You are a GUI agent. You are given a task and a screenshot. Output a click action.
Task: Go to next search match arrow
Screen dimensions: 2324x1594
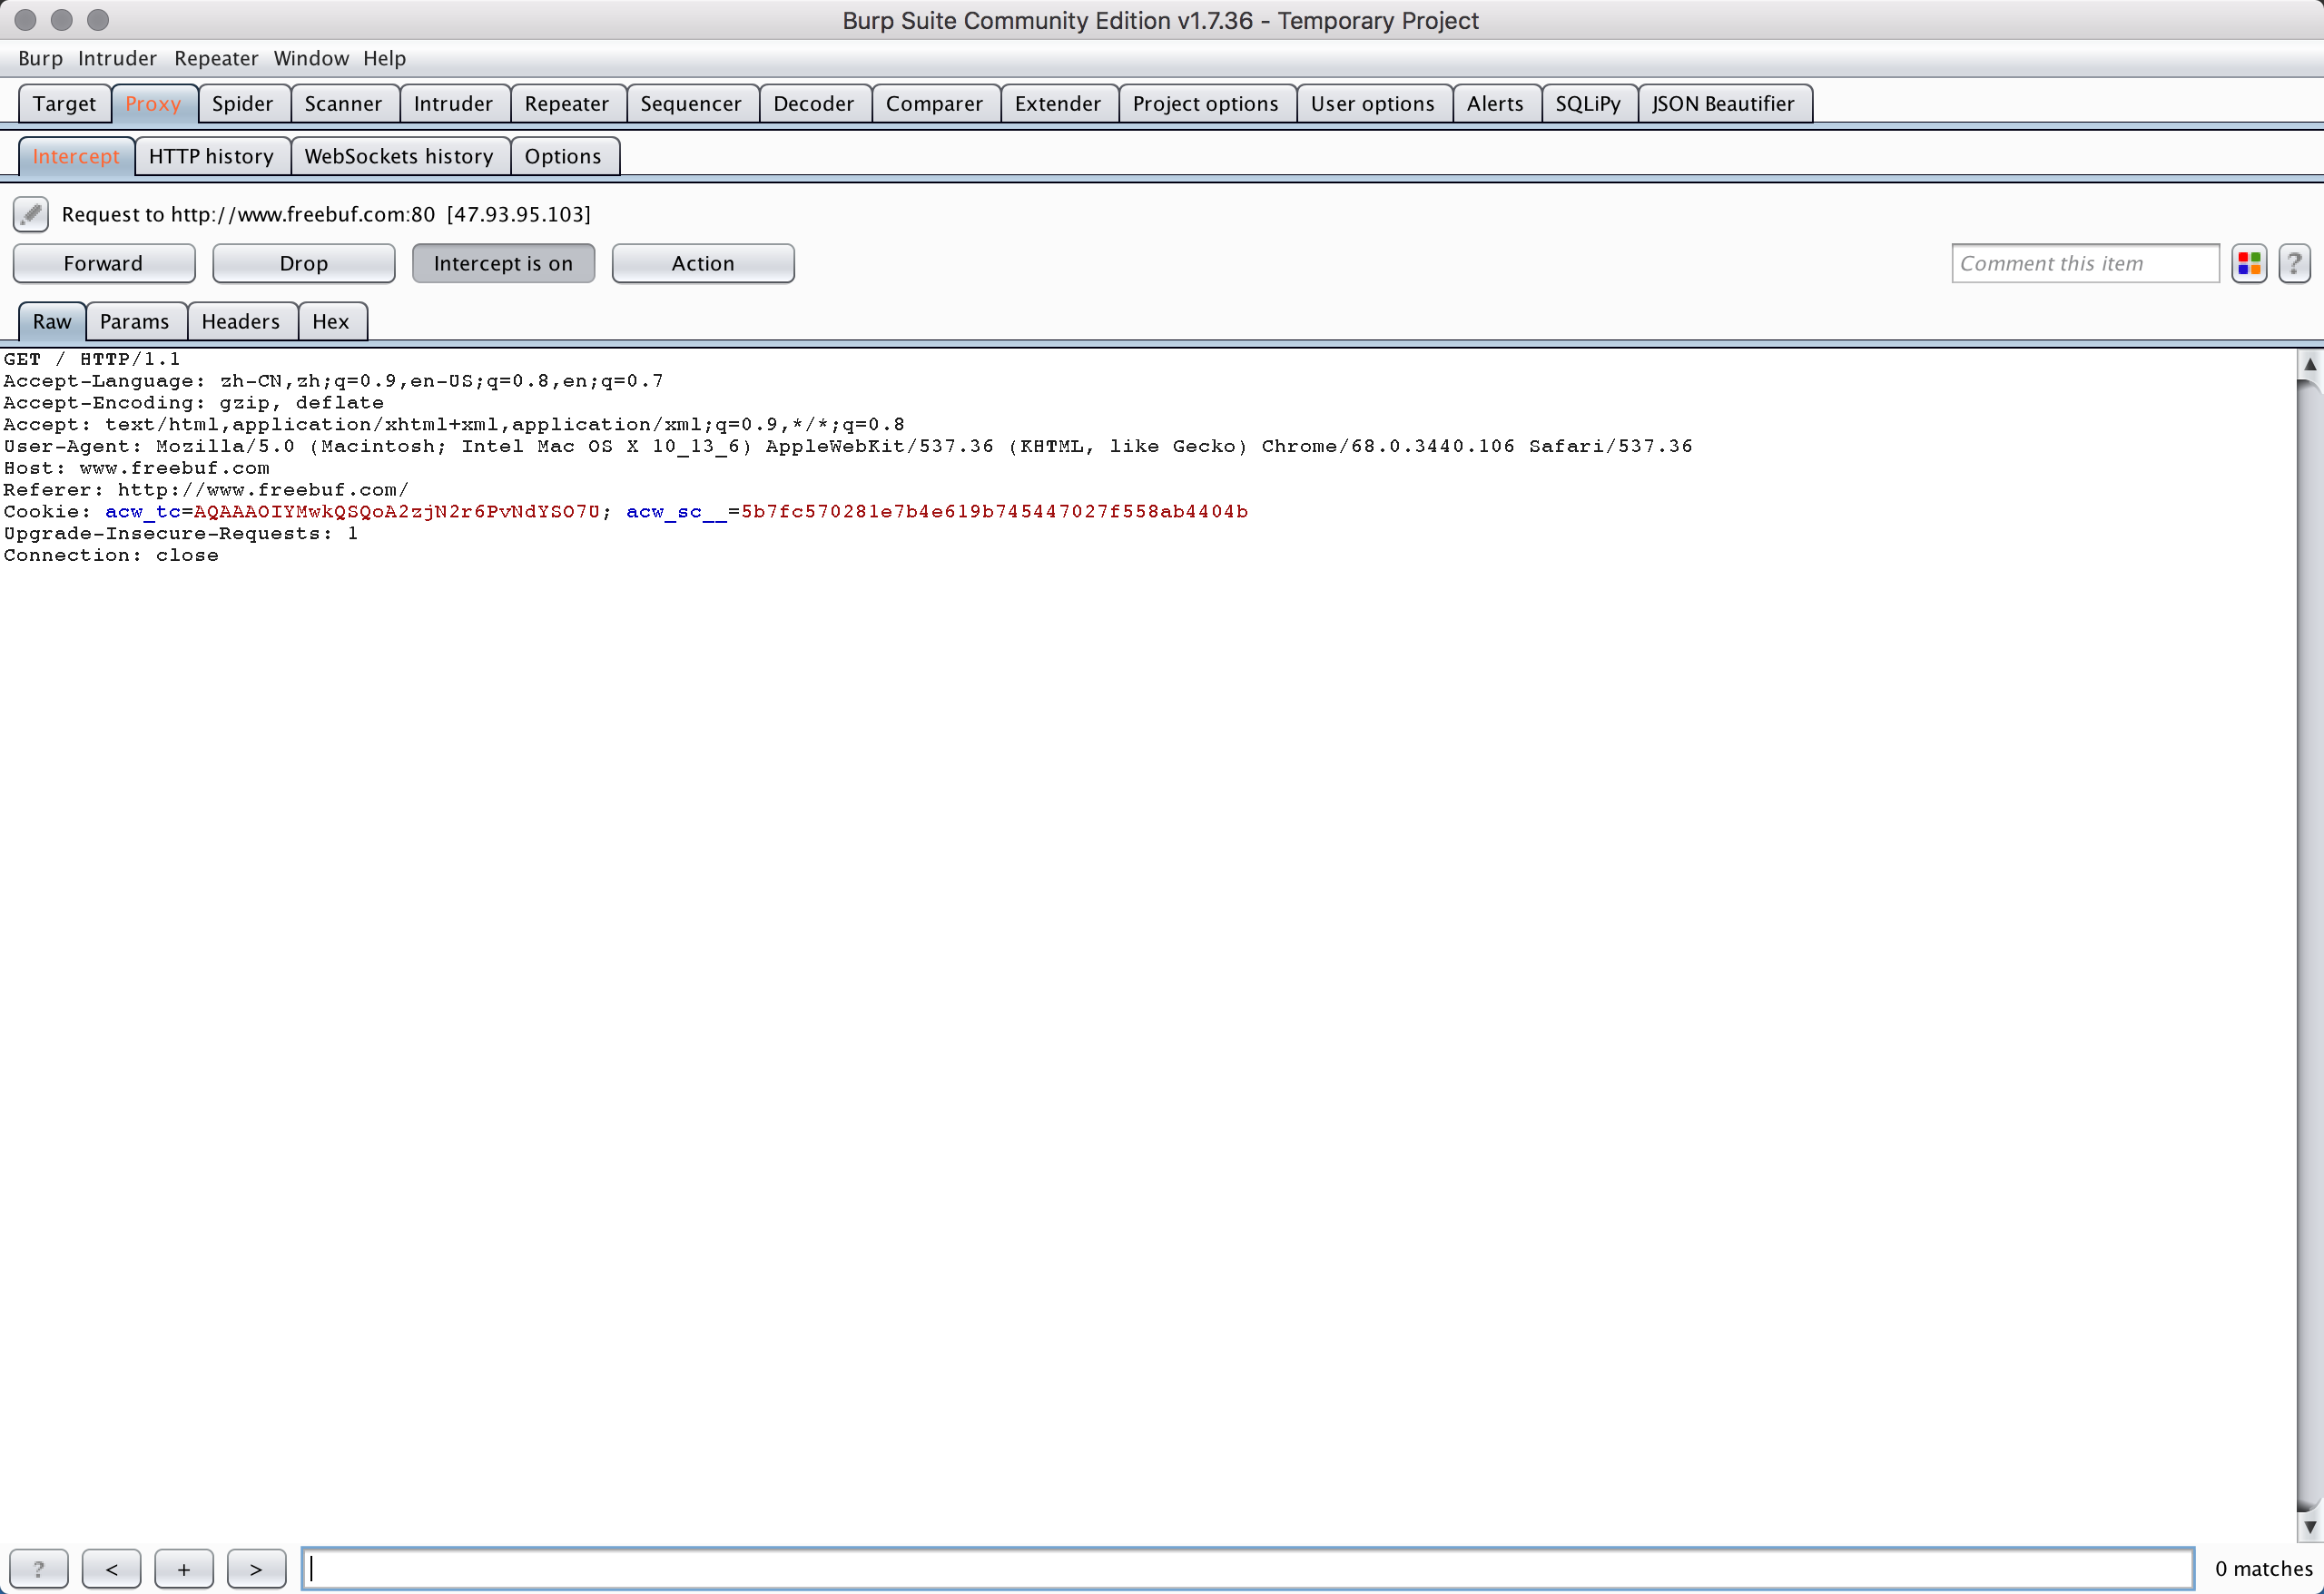(256, 1568)
